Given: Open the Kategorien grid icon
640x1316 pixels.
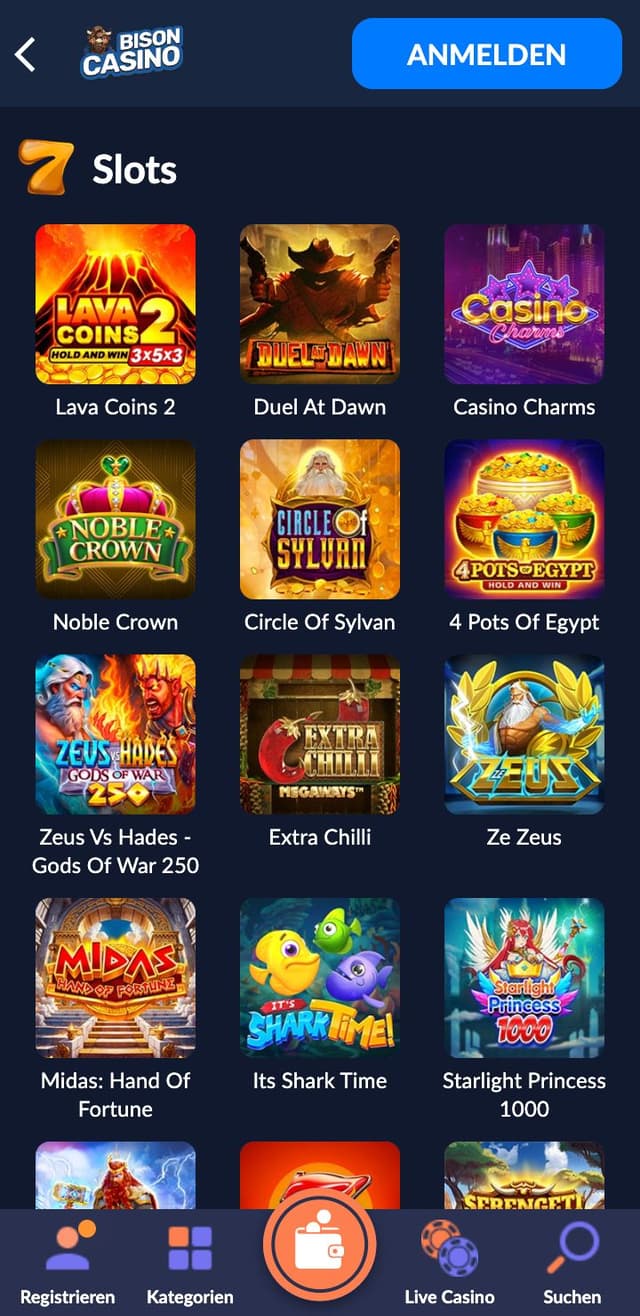Looking at the screenshot, I should (x=190, y=1248).
